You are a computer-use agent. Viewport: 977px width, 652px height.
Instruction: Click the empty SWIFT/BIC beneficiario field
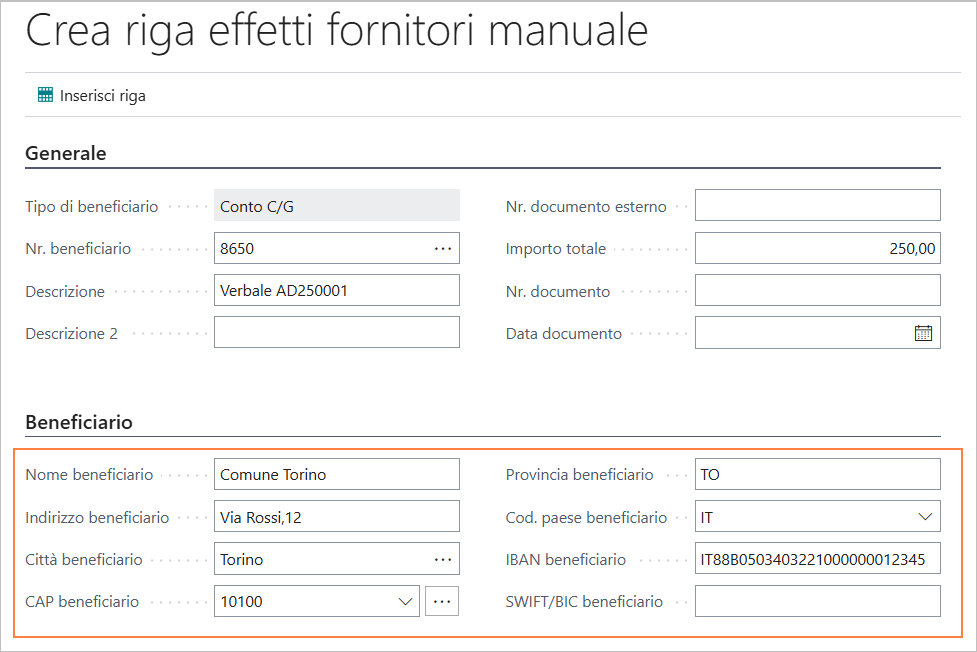tap(817, 602)
